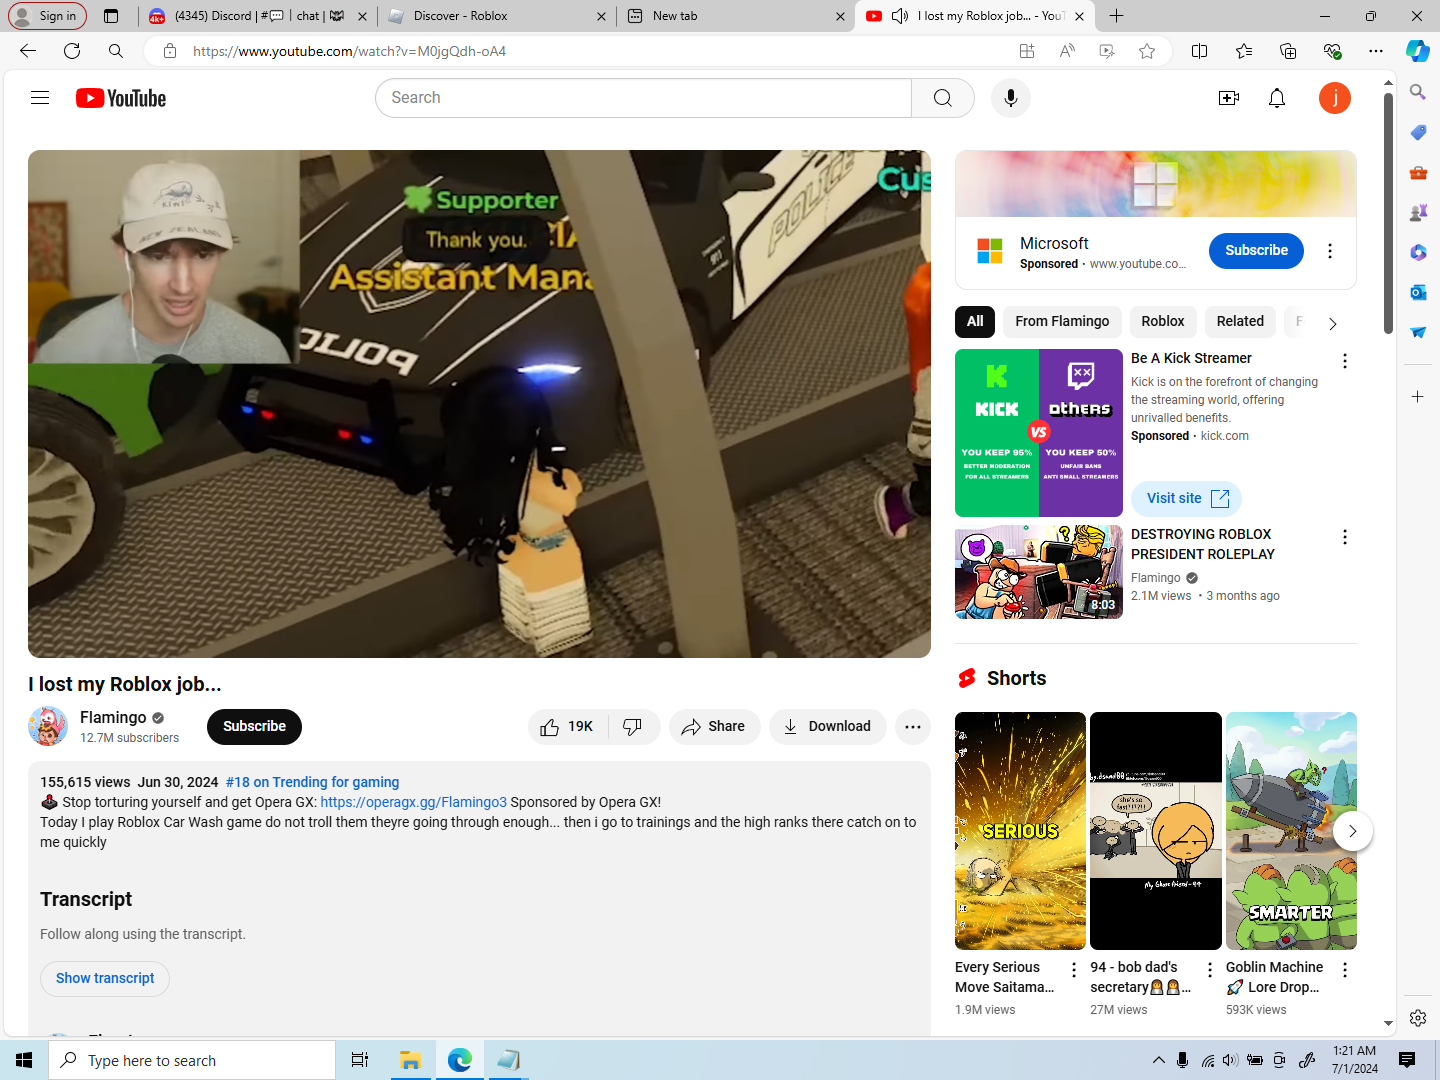
Task: Click the Sign in profile button
Action: coord(47,16)
